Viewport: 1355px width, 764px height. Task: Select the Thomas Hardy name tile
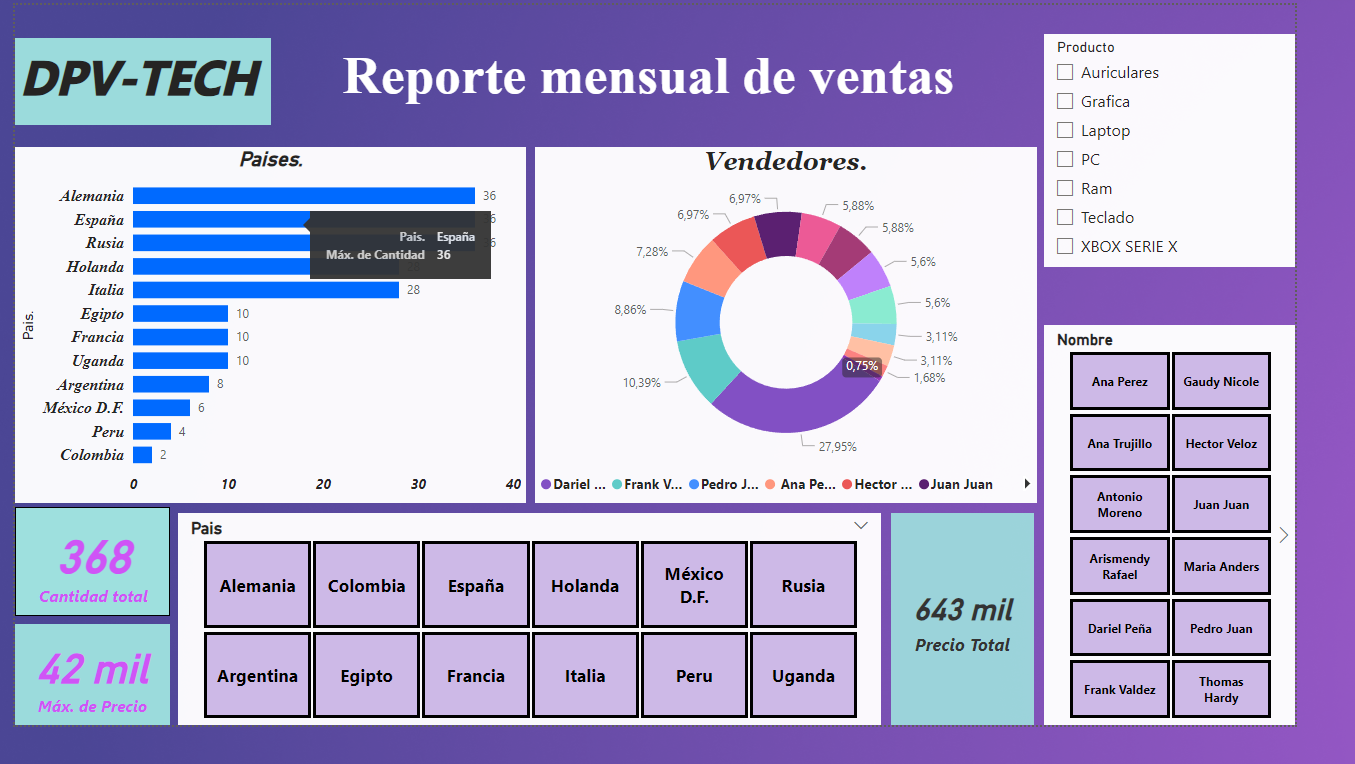point(1221,690)
